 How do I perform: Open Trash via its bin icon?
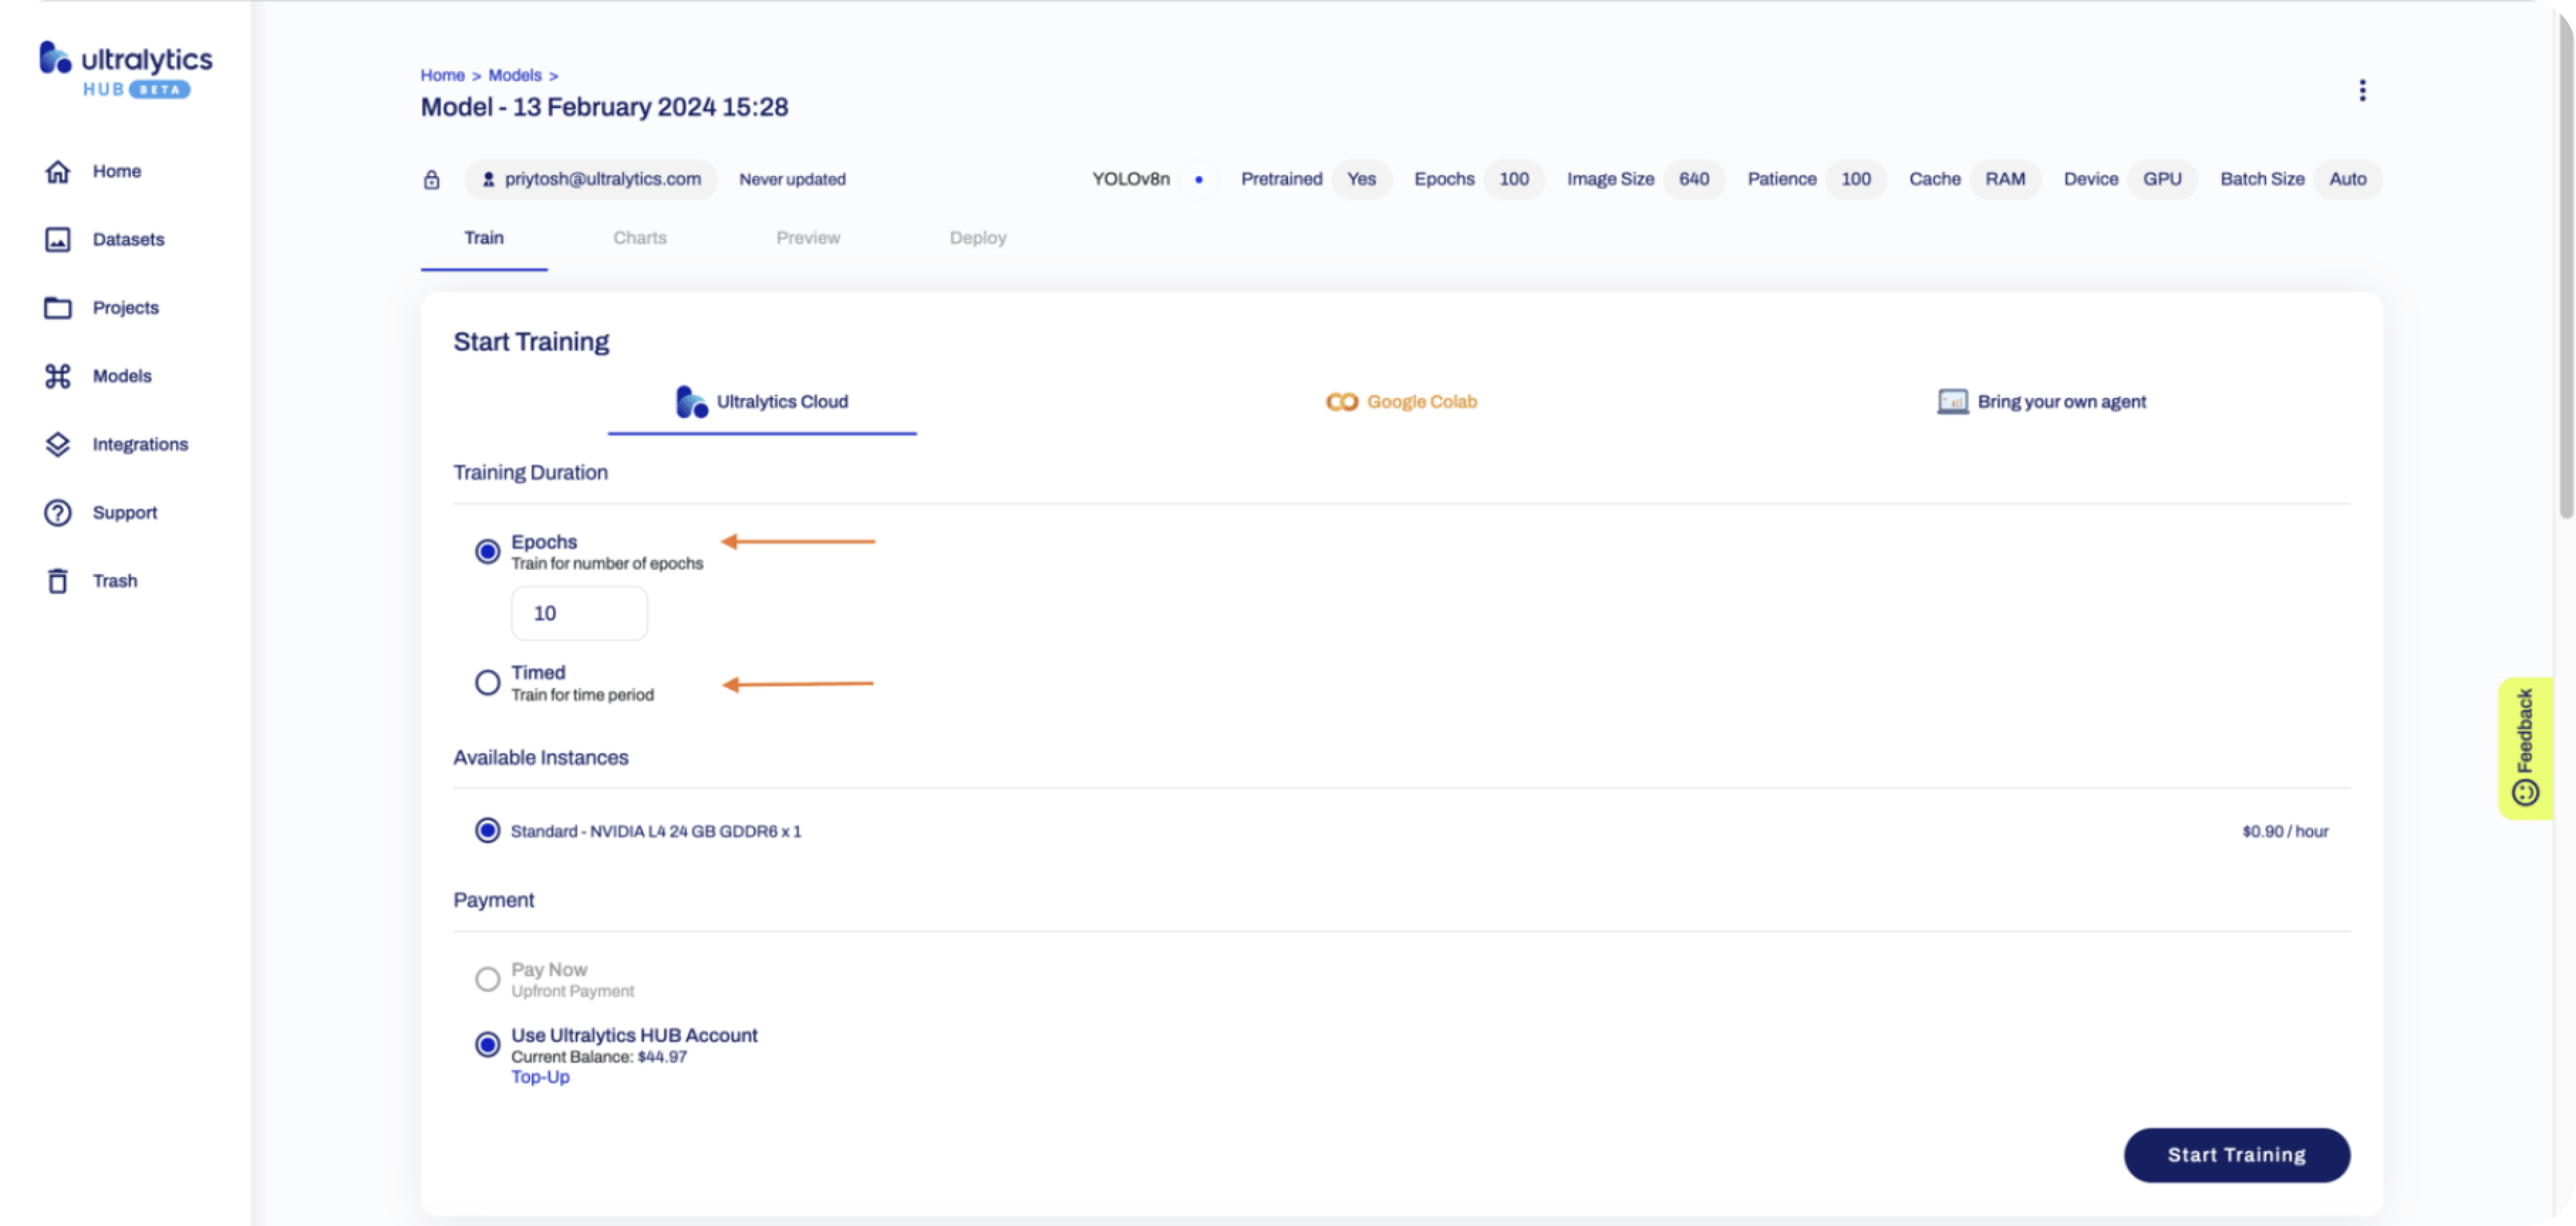(x=58, y=581)
